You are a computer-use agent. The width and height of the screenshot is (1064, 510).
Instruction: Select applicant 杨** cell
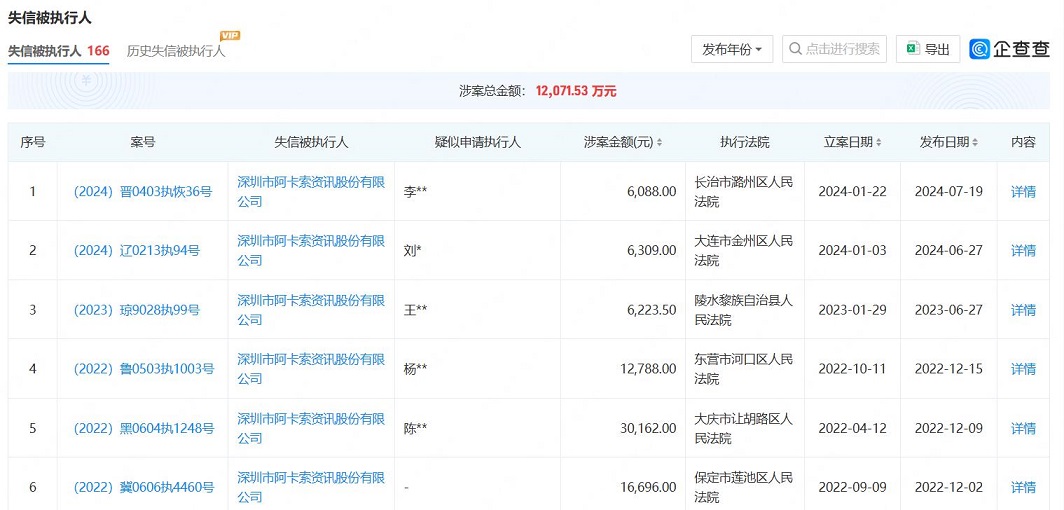click(477, 369)
